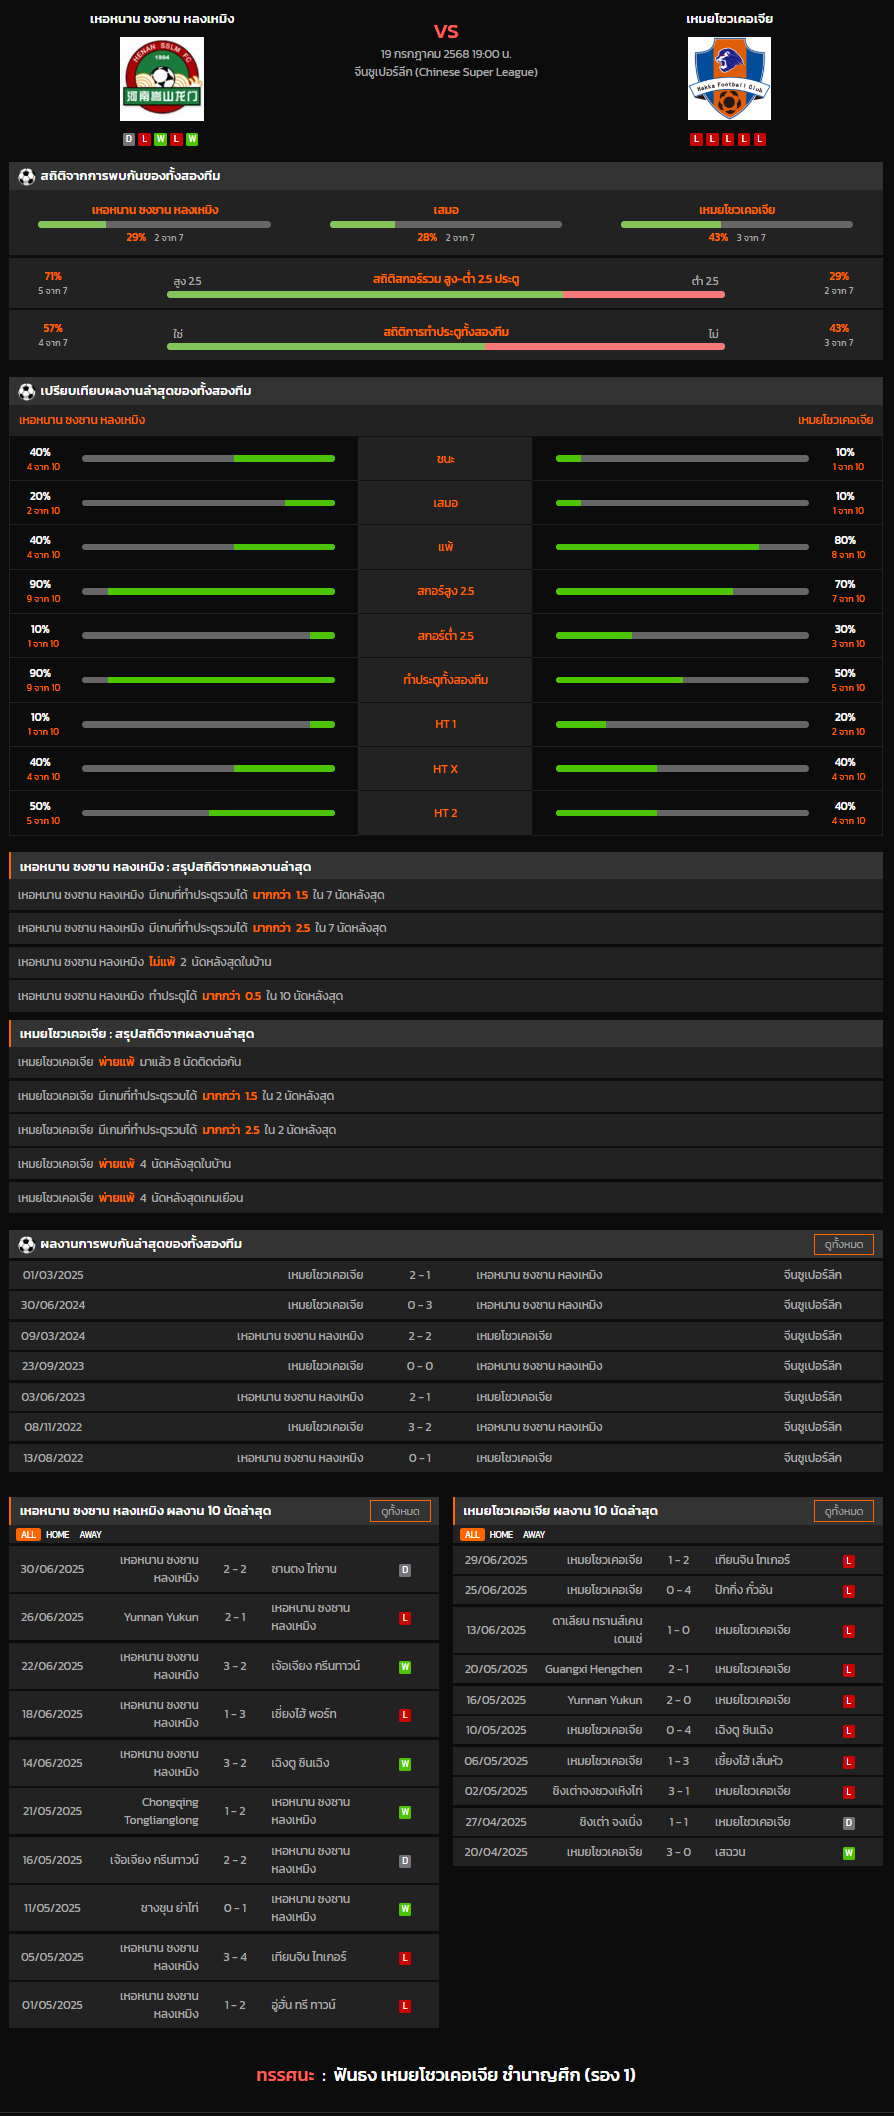The image size is (894, 2116).
Task: Click the Meizhou Hakka team logo
Action: 729,79
